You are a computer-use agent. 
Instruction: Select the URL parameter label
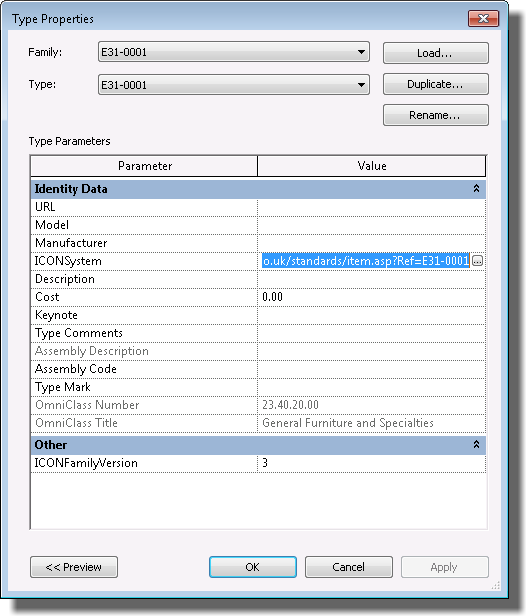pyautogui.click(x=45, y=207)
